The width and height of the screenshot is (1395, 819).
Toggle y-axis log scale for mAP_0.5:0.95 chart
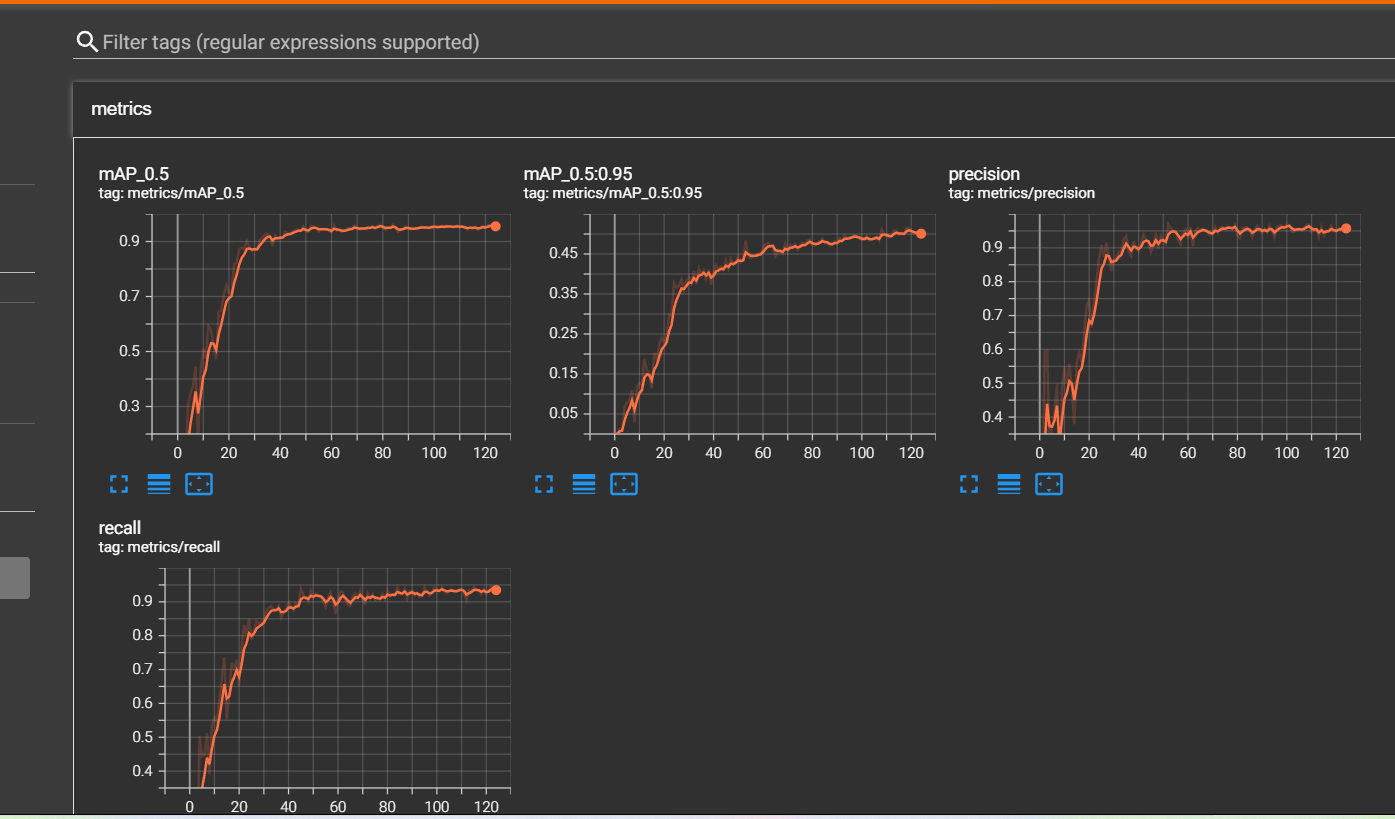pos(584,485)
